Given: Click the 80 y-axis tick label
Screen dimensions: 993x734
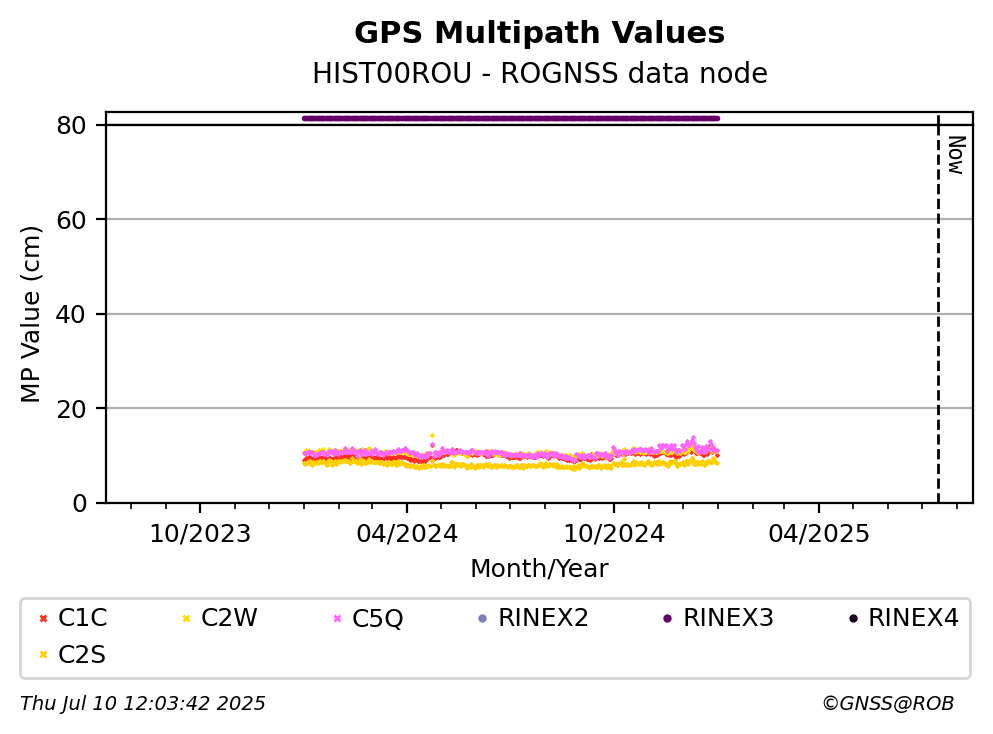Looking at the screenshot, I should pos(72,125).
